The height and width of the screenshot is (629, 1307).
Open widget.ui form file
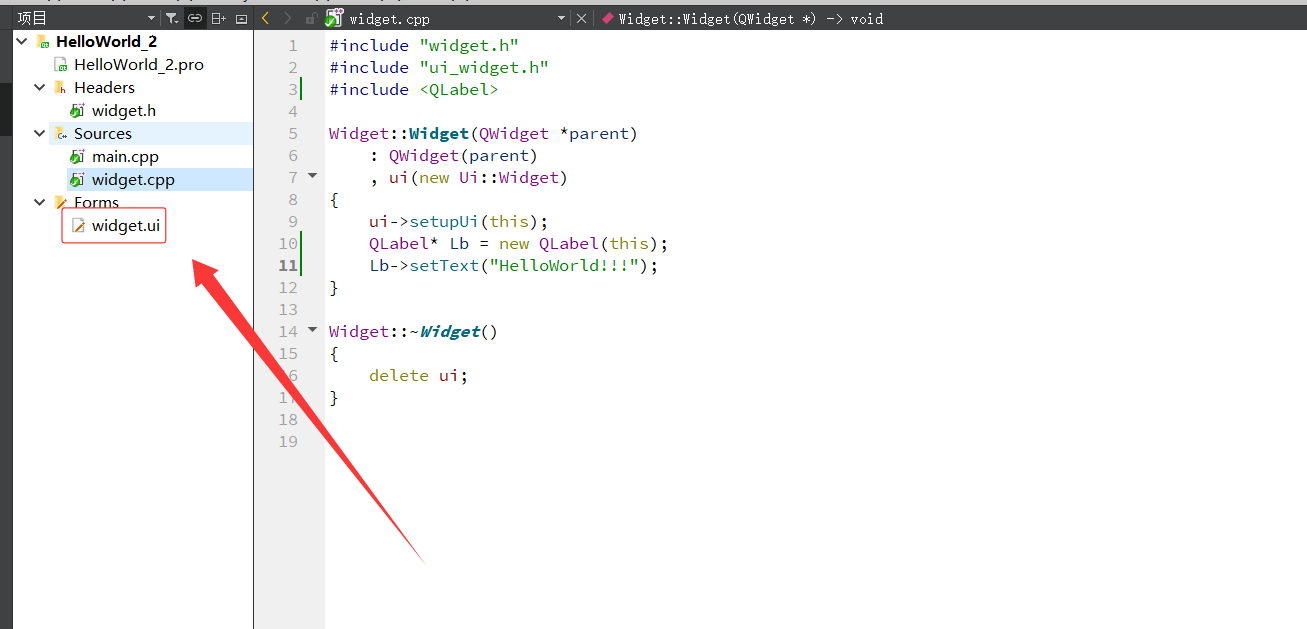click(x=126, y=226)
